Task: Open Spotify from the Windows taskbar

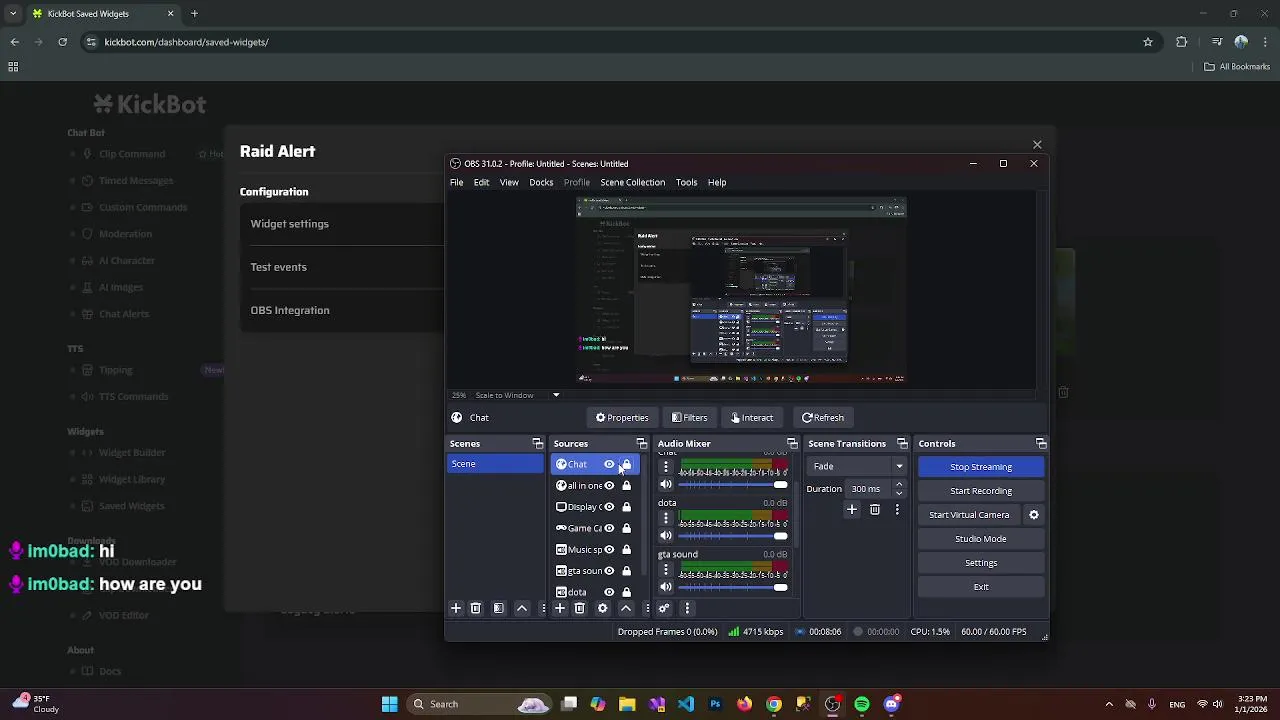Action: (862, 704)
